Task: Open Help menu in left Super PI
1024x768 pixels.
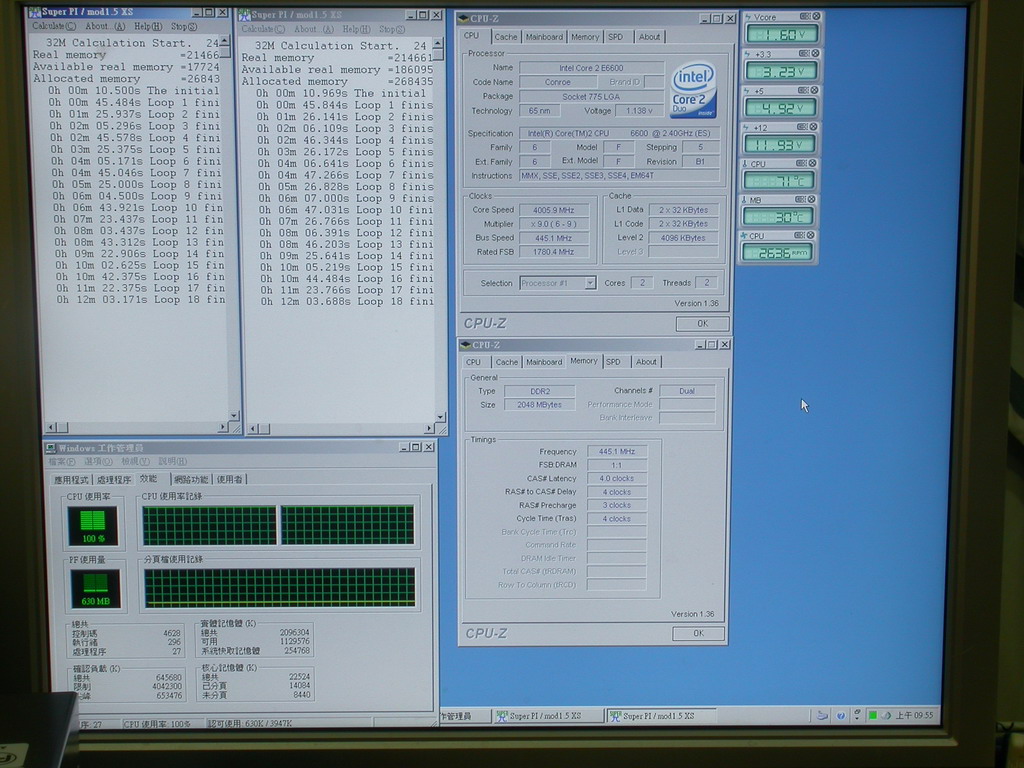Action: tap(148, 26)
